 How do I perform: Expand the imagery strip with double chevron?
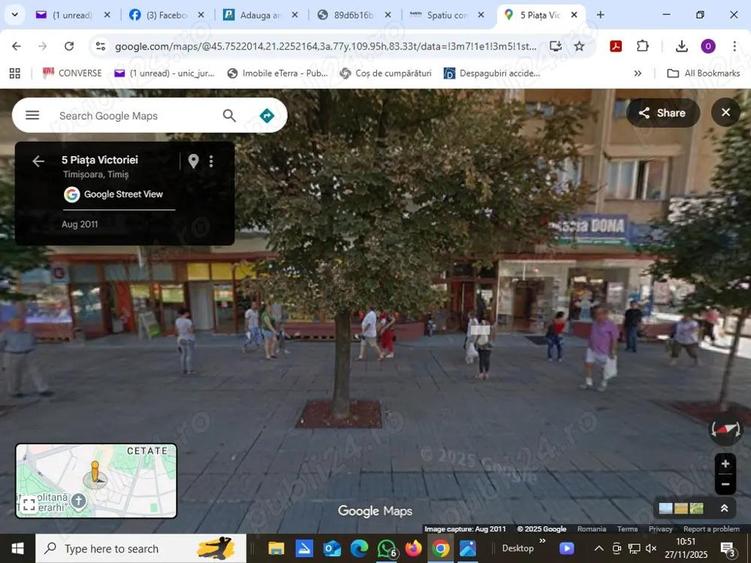(x=724, y=508)
